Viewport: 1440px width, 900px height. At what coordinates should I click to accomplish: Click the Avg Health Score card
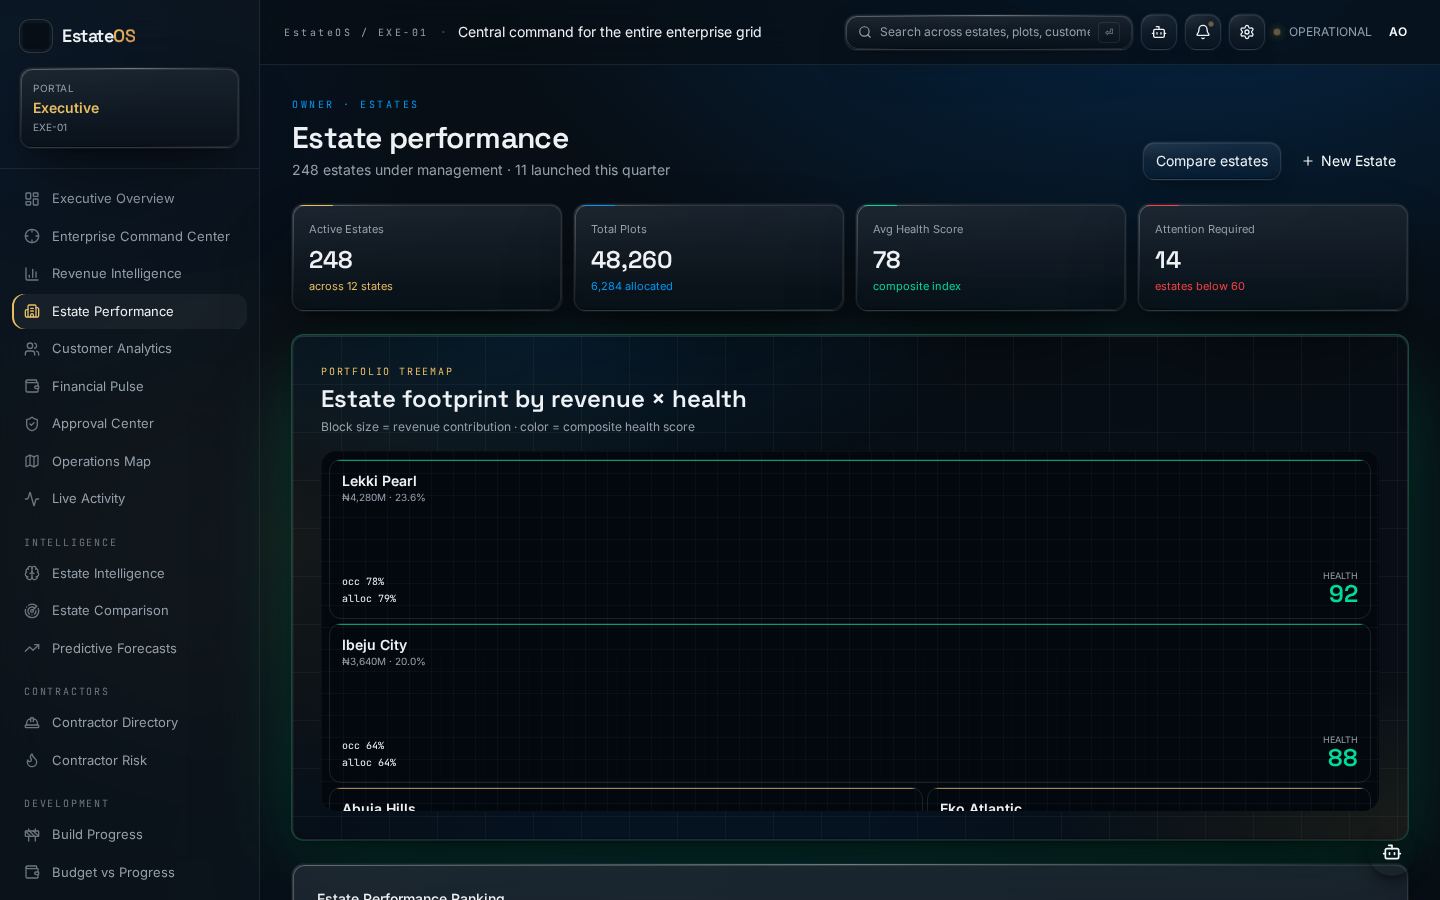click(x=991, y=258)
